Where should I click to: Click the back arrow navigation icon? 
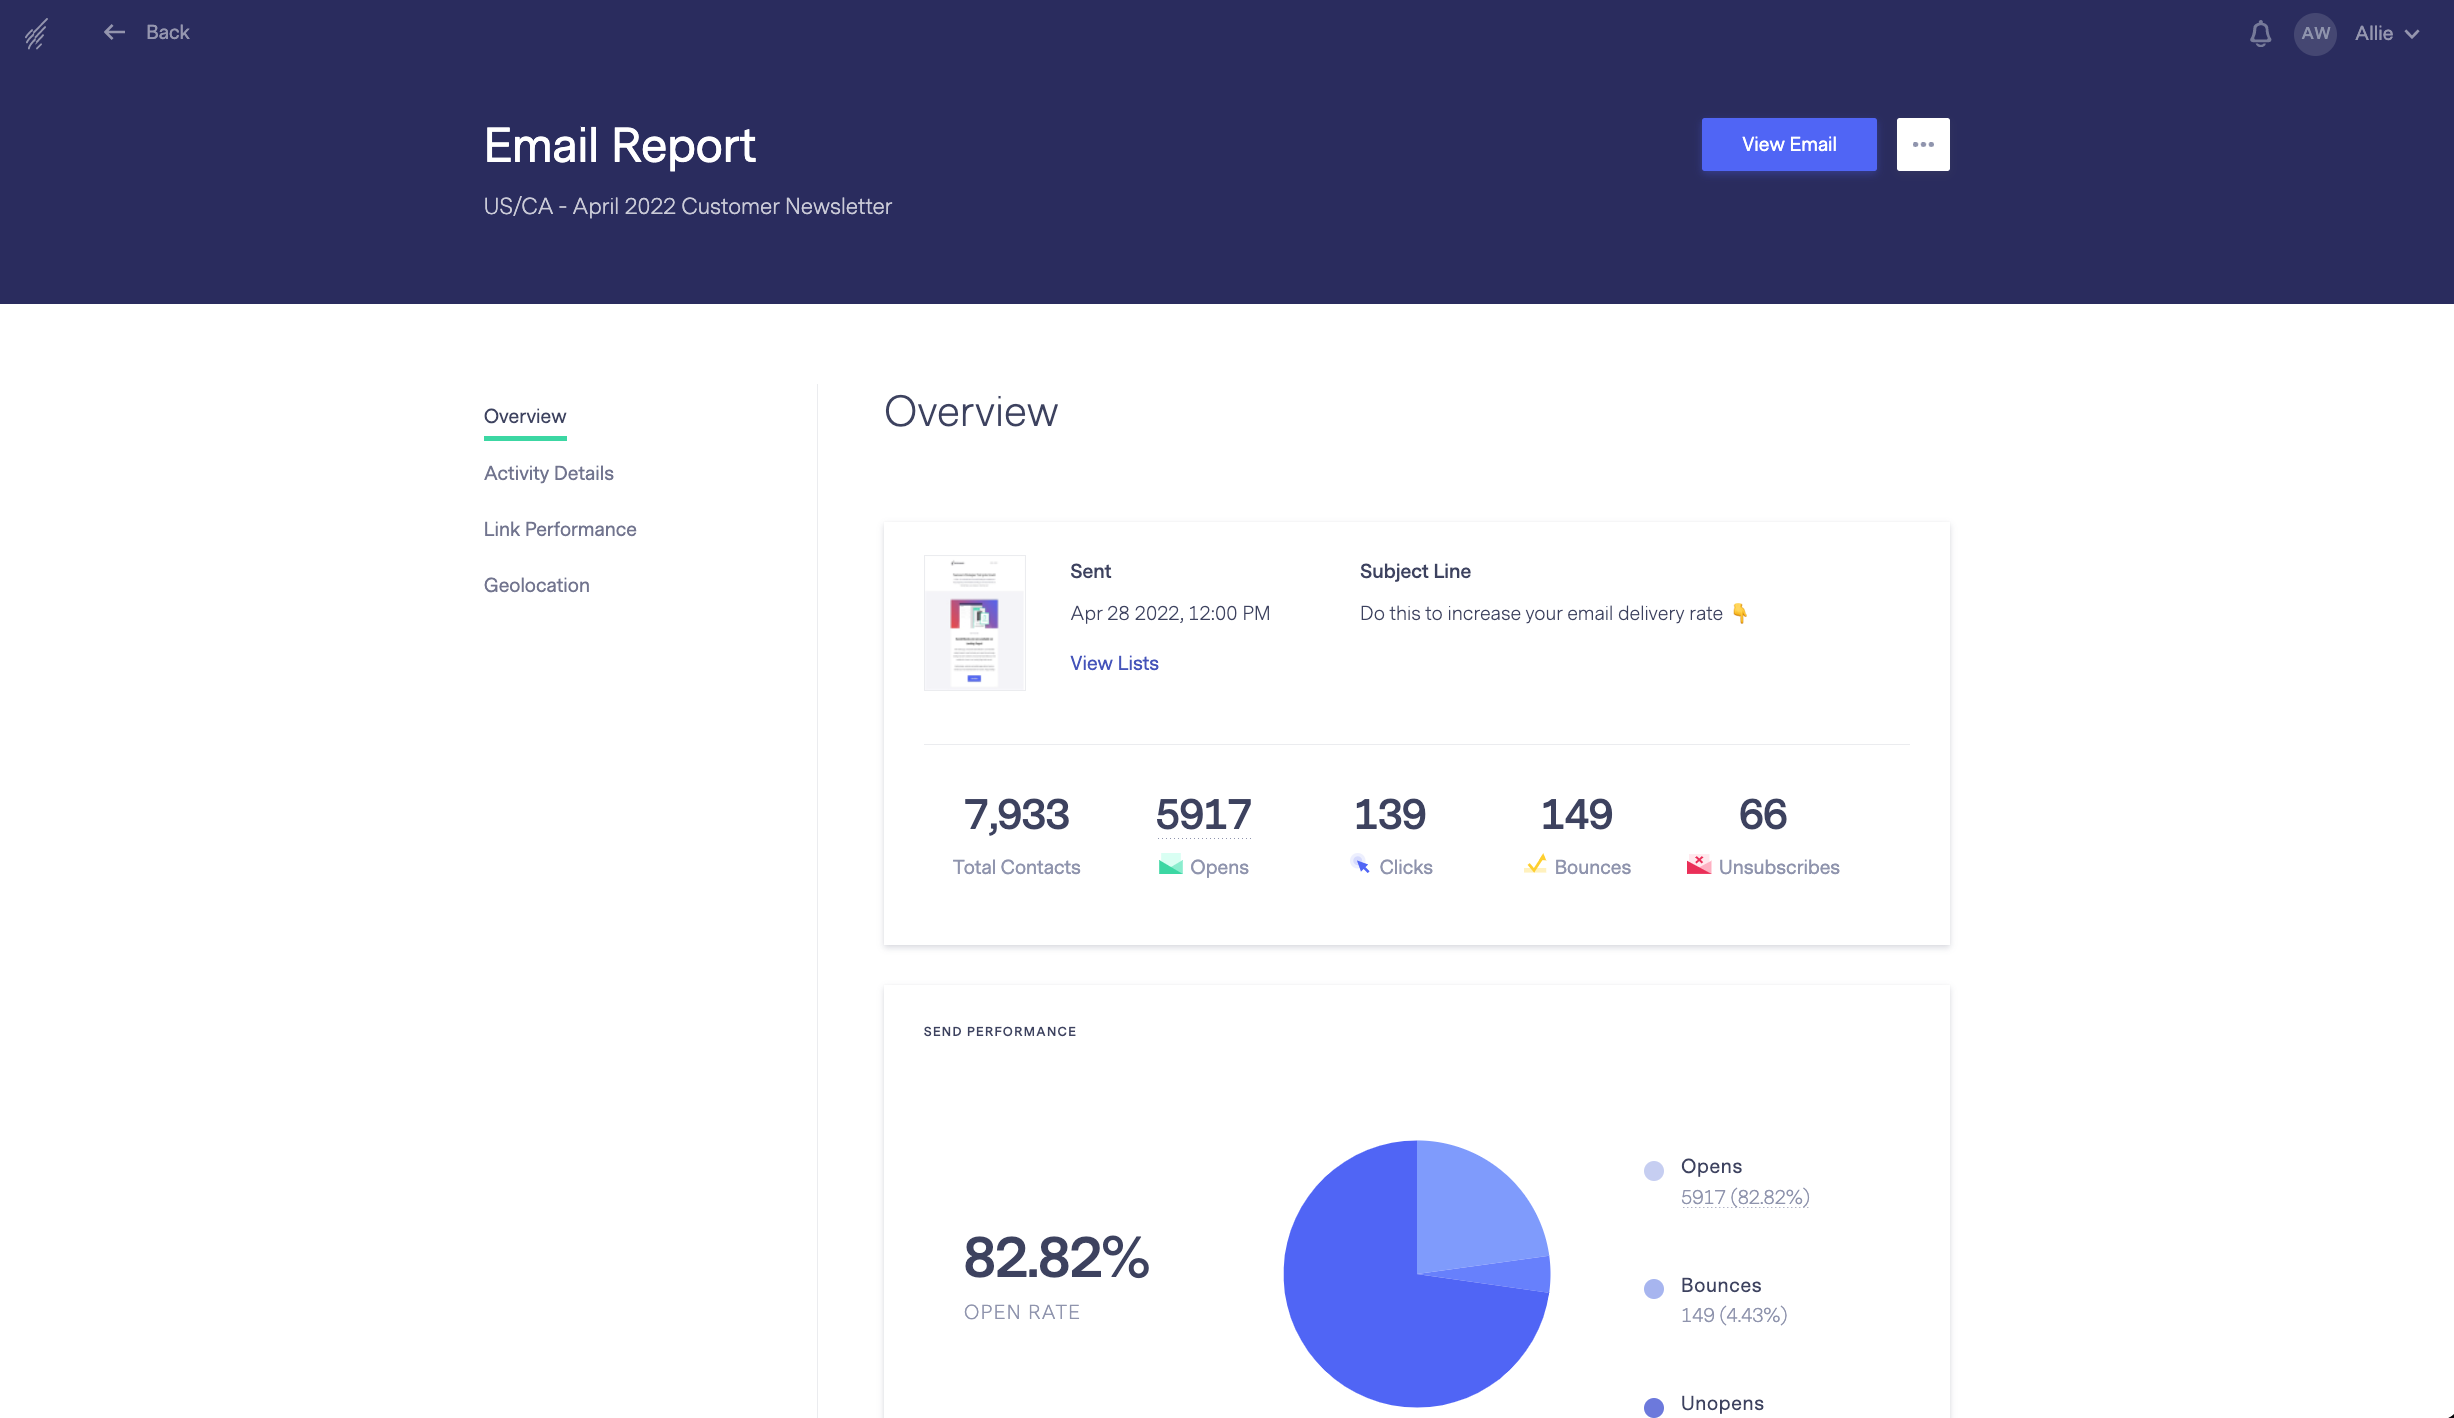tap(113, 32)
